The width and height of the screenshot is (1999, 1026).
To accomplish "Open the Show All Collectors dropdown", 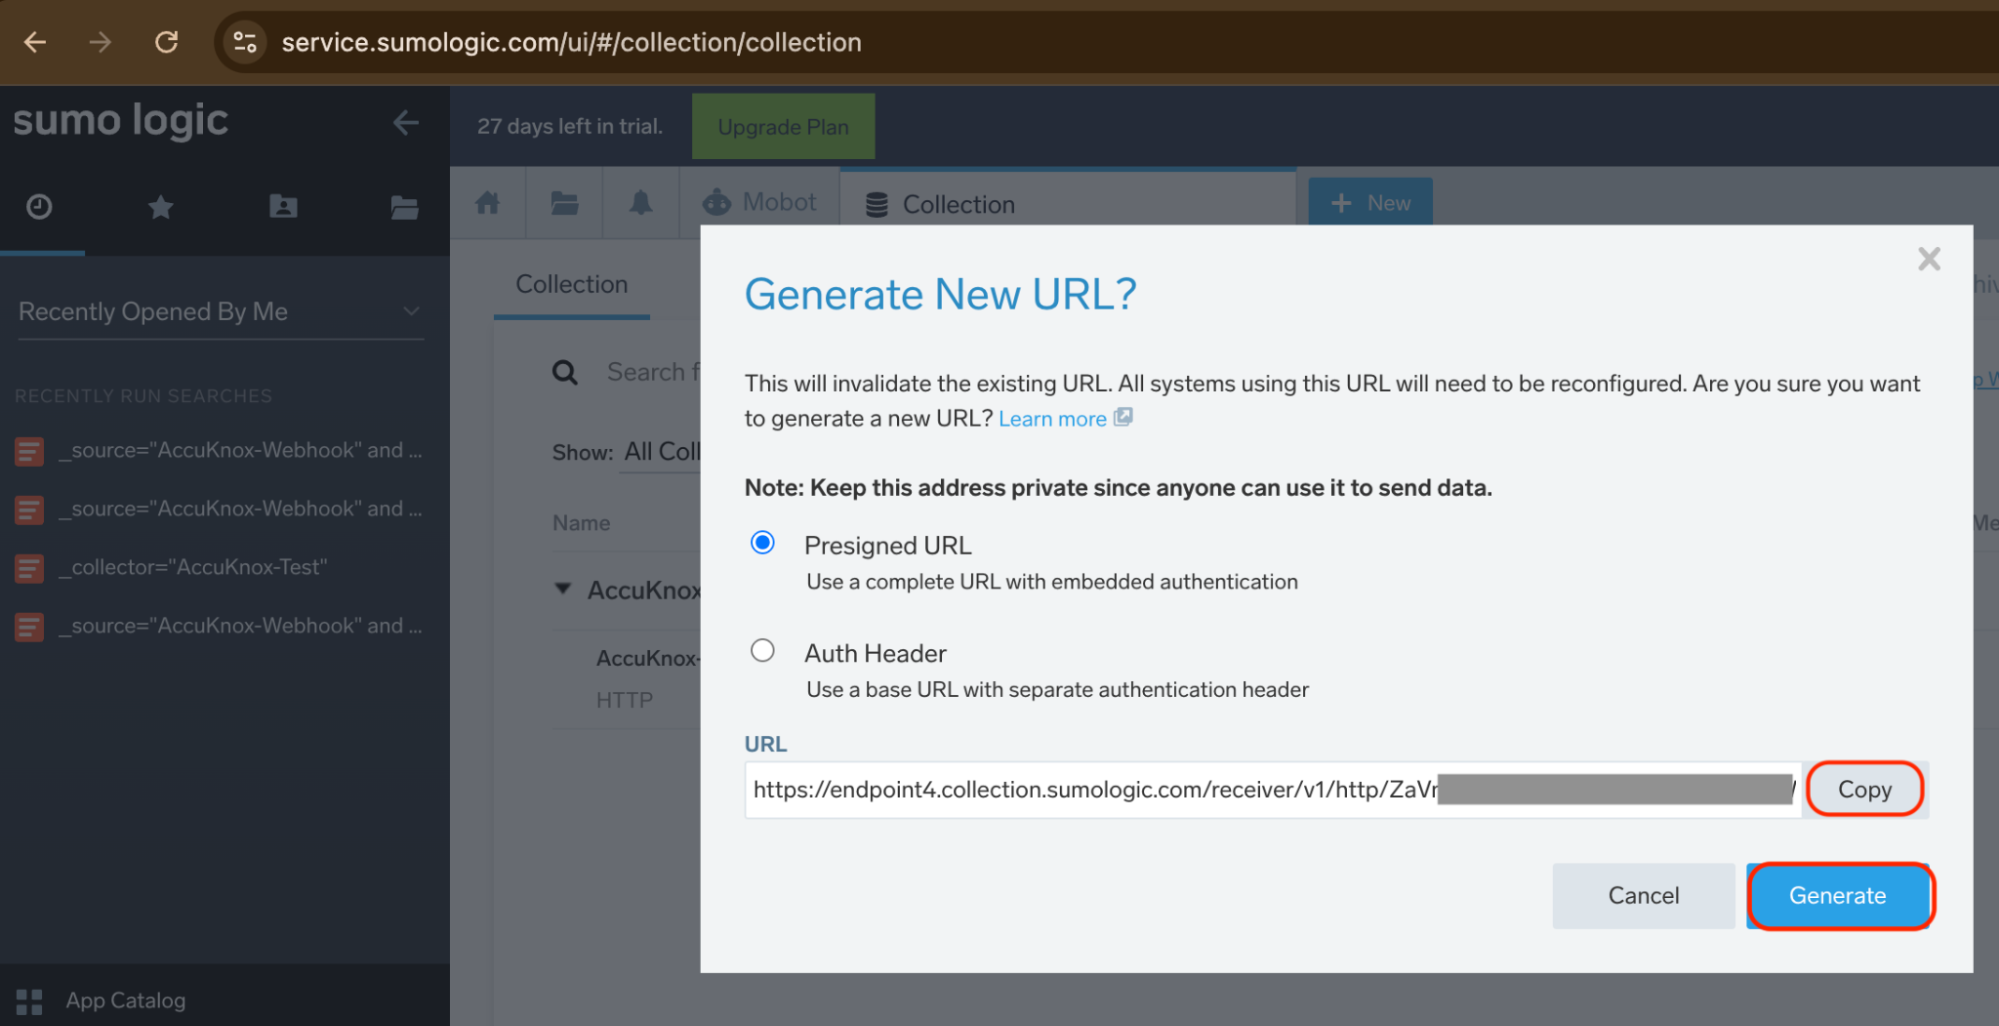I will click(x=662, y=452).
